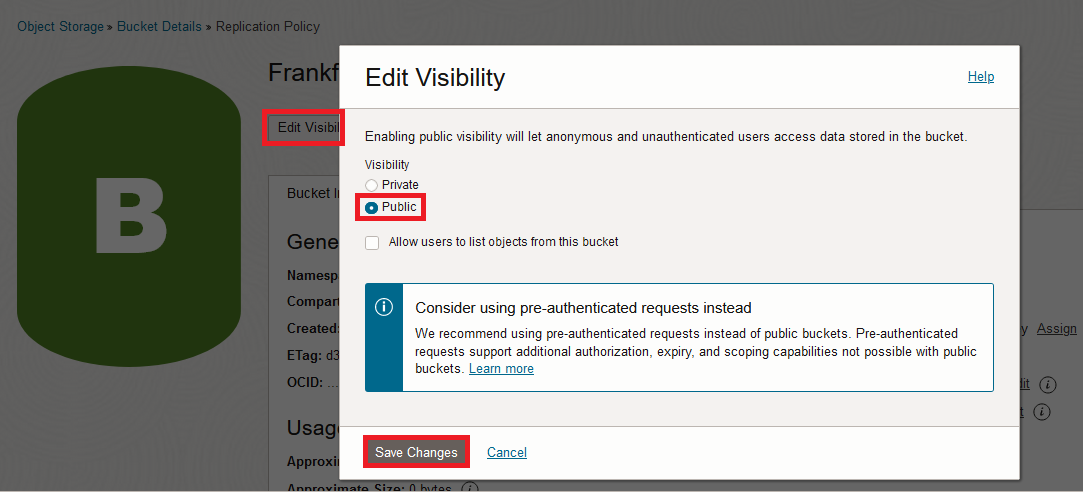Screen dimensions: 1083x492
Task: Enable Allow users to list objects checkbox
Action: pyautogui.click(x=372, y=242)
